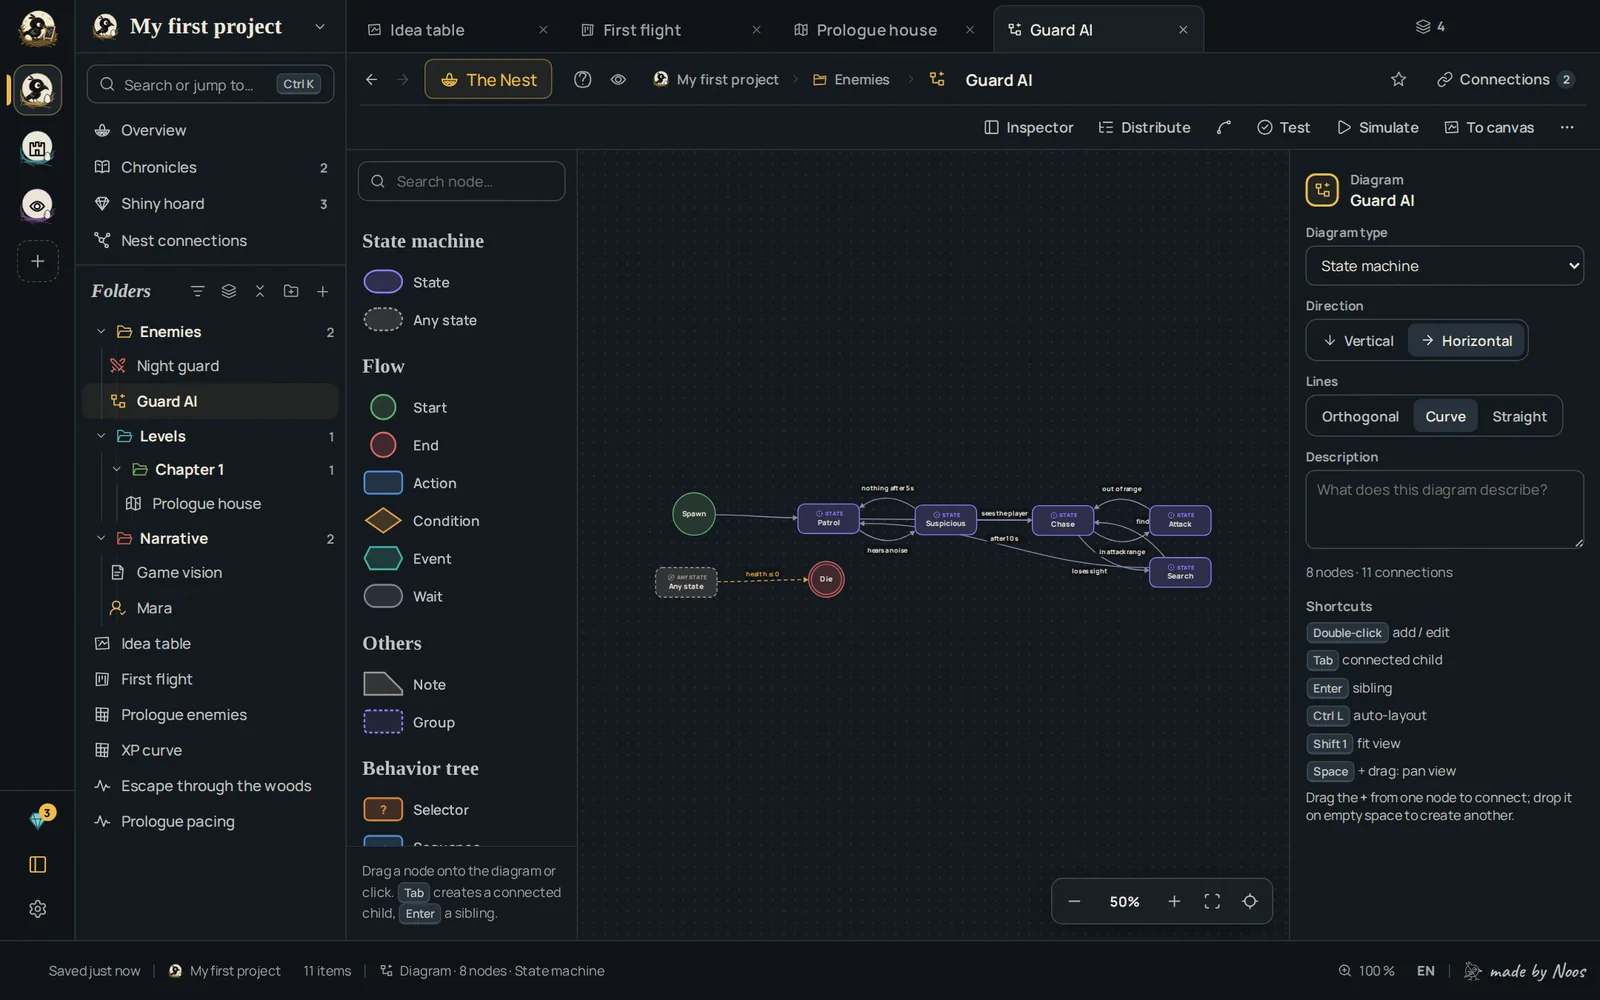This screenshot has width=1600, height=1000.
Task: Toggle the eye preview icon
Action: 618,79
